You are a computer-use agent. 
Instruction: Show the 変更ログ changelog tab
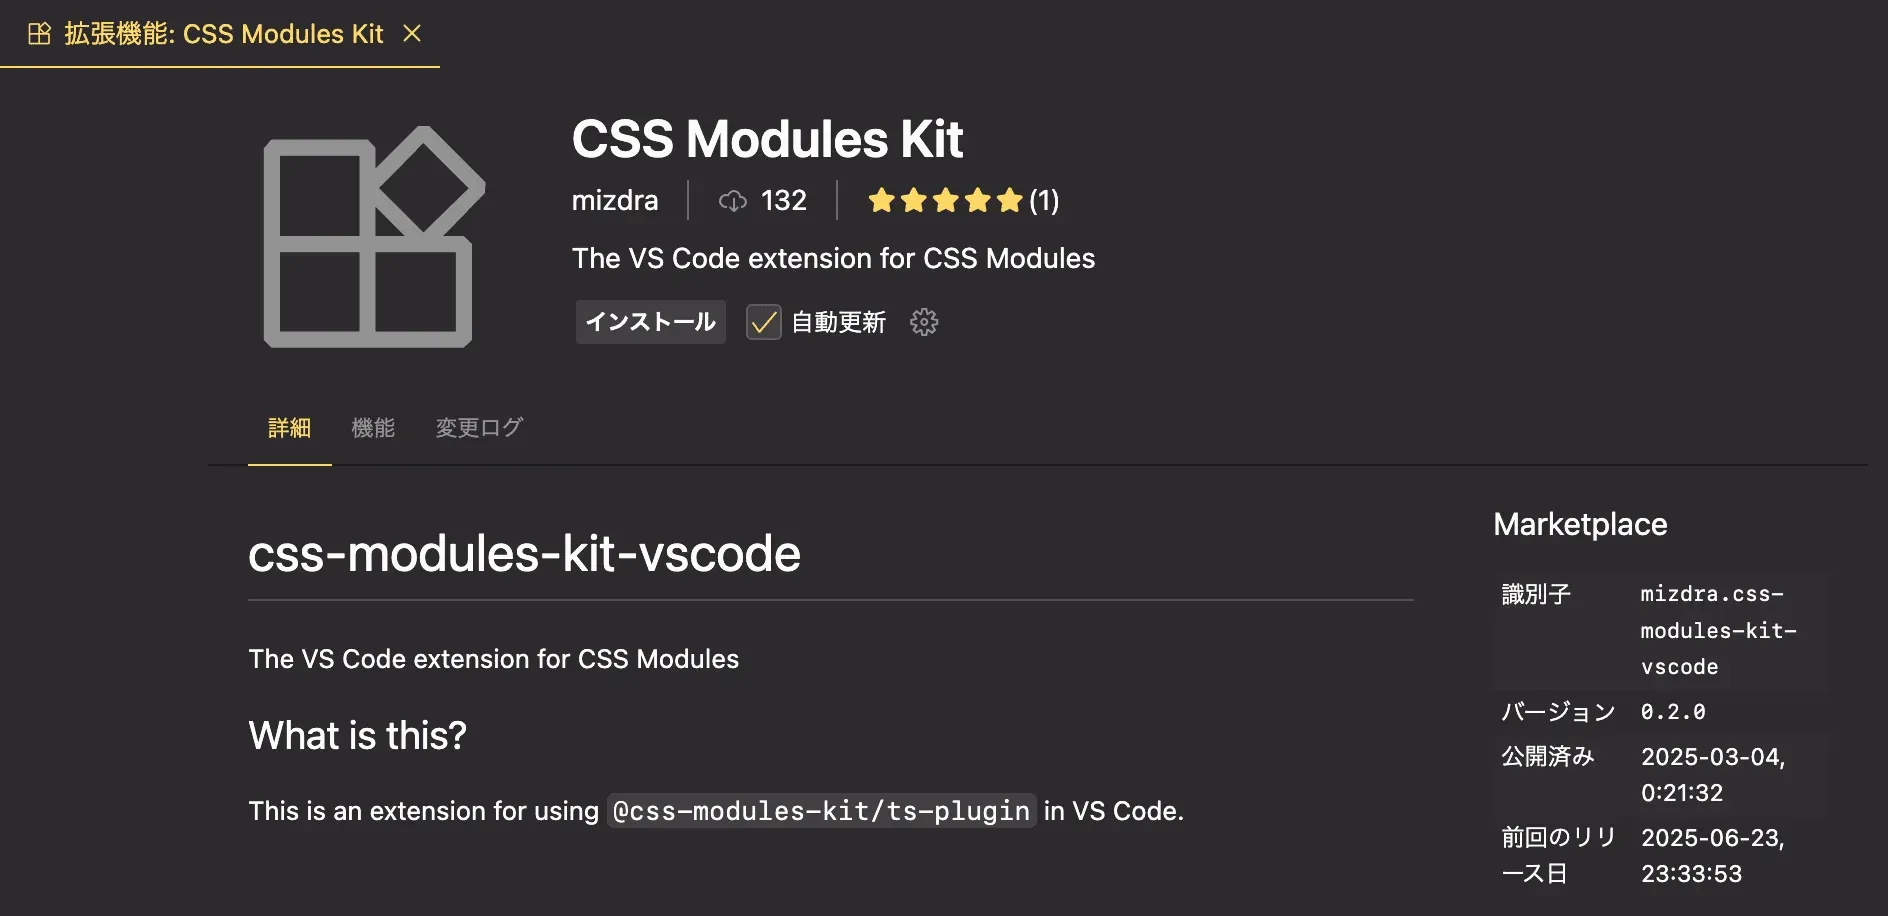coord(479,428)
